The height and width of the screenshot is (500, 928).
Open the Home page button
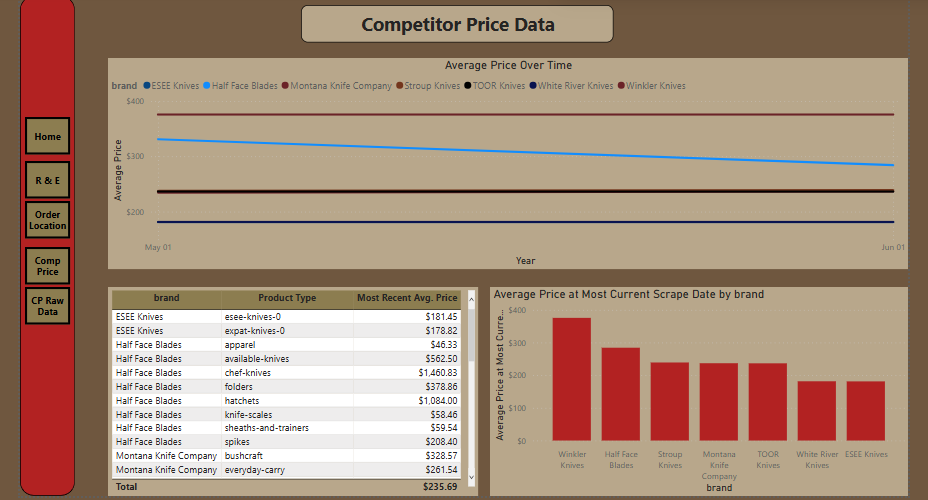[x=47, y=137]
